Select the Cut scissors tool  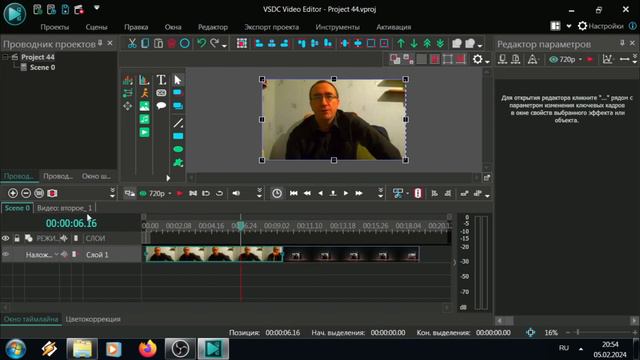[132, 43]
